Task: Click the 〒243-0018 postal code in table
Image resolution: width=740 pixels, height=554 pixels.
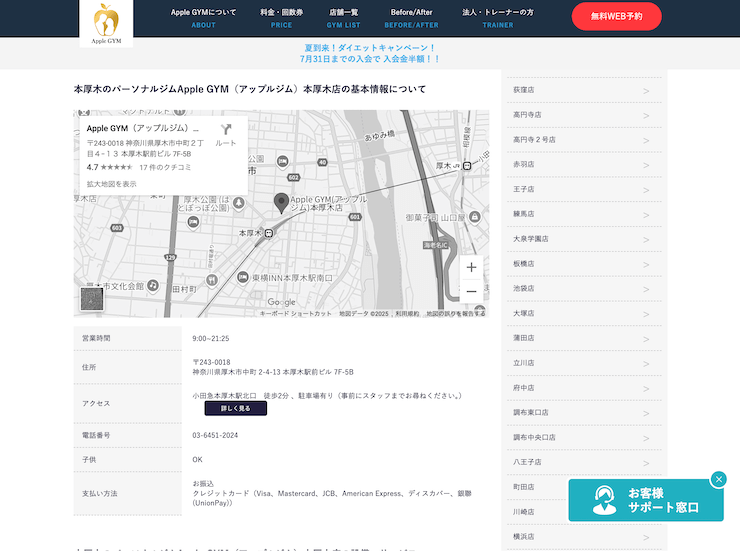Action: pos(211,362)
